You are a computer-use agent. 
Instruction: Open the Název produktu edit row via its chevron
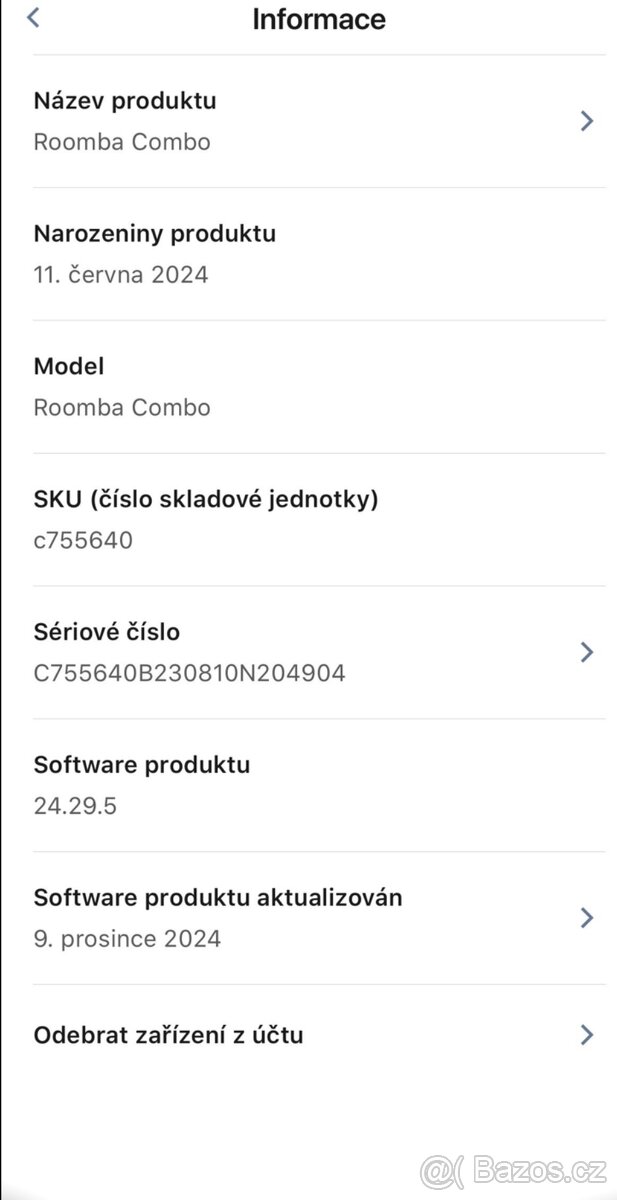(588, 121)
